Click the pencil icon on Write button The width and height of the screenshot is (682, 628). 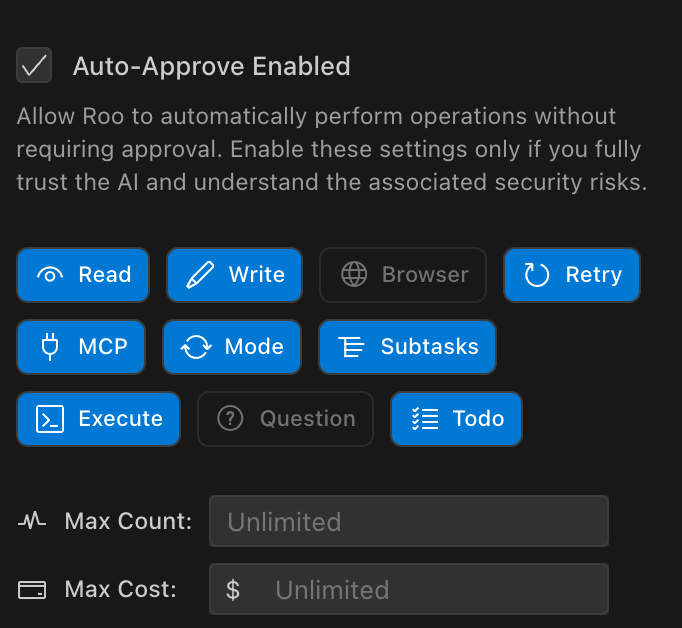click(200, 275)
